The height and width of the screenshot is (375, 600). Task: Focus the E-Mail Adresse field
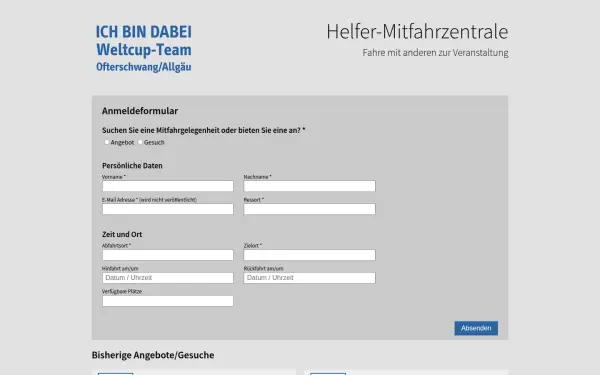coord(168,209)
